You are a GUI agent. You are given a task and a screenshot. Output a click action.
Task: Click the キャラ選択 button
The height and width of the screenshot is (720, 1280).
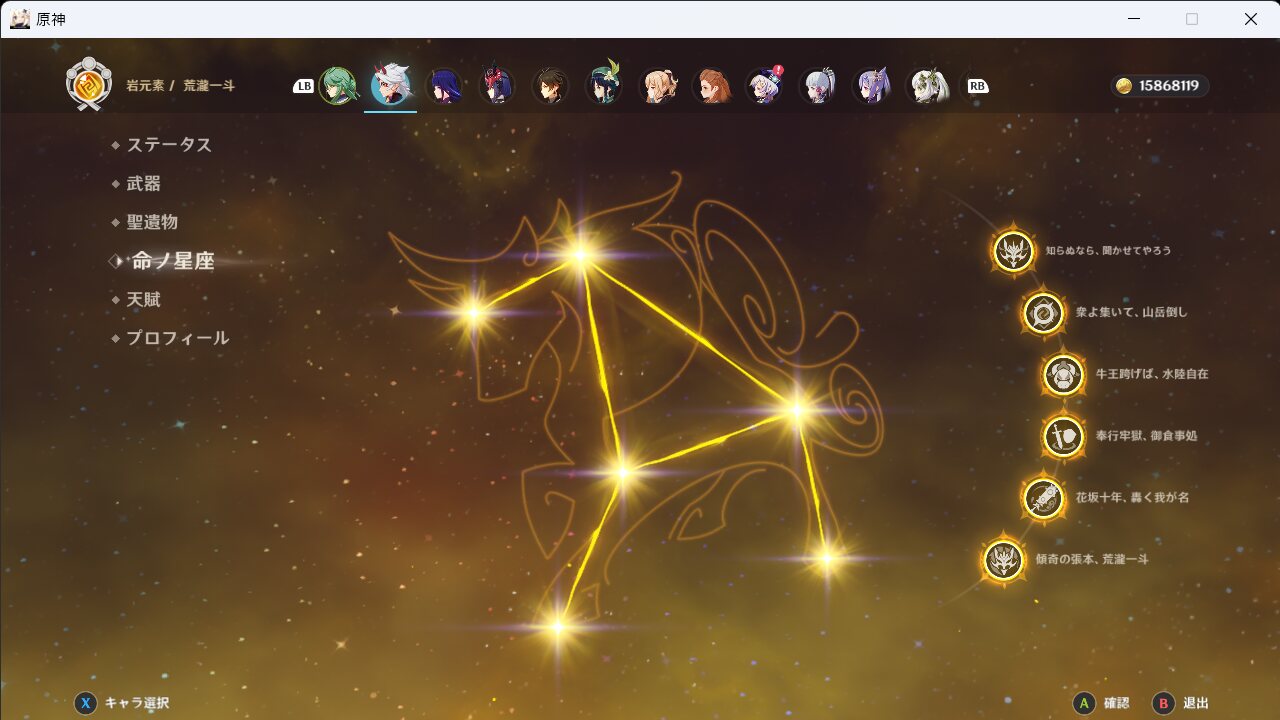coord(122,703)
